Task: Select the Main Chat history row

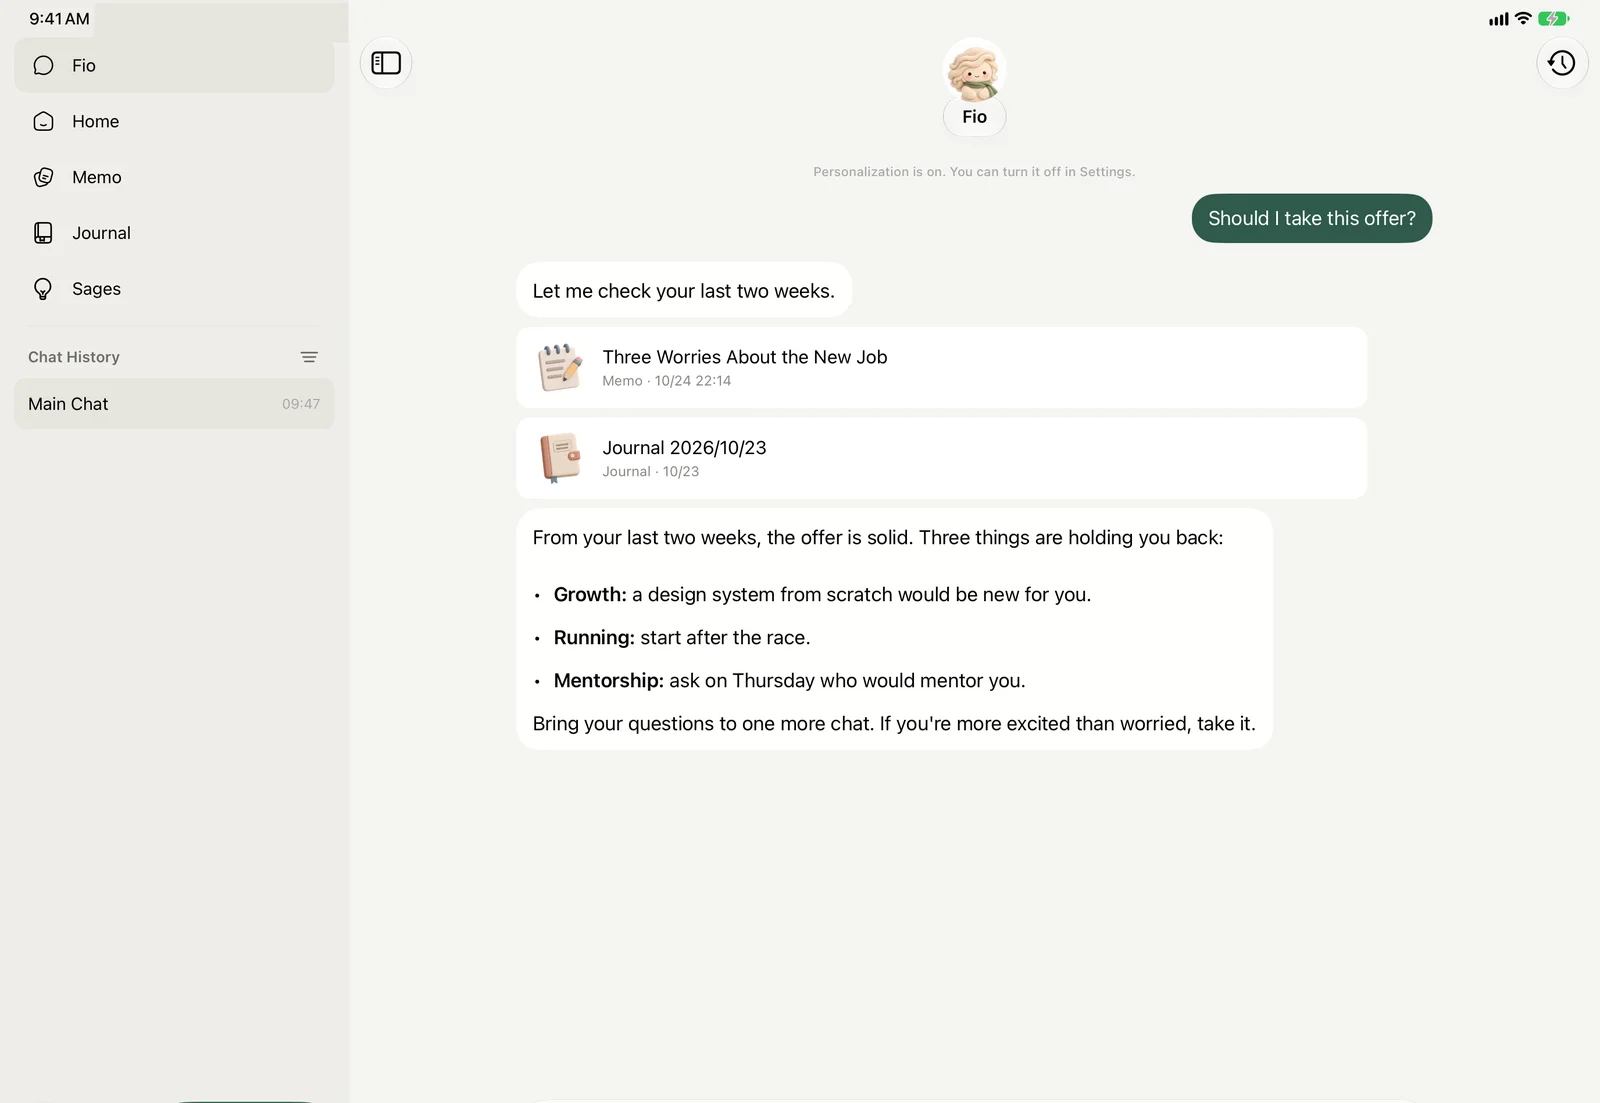Action: coord(174,404)
